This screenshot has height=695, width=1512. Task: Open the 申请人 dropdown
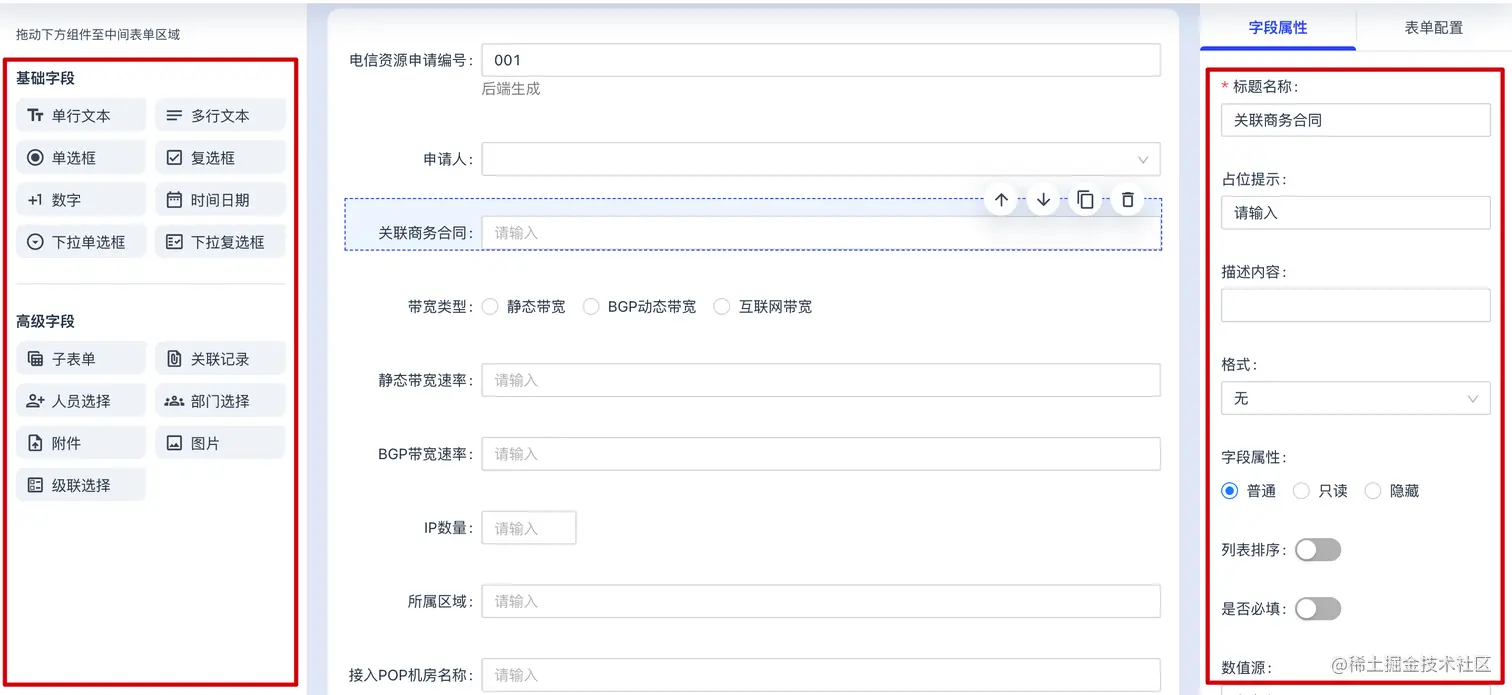(x=821, y=159)
